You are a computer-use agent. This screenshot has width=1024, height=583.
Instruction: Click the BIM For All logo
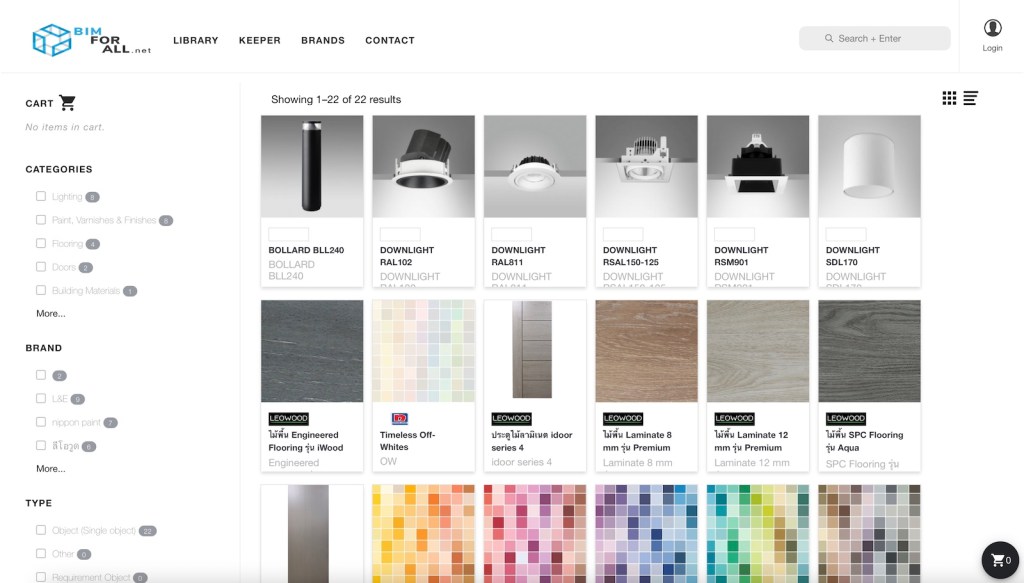pos(91,40)
